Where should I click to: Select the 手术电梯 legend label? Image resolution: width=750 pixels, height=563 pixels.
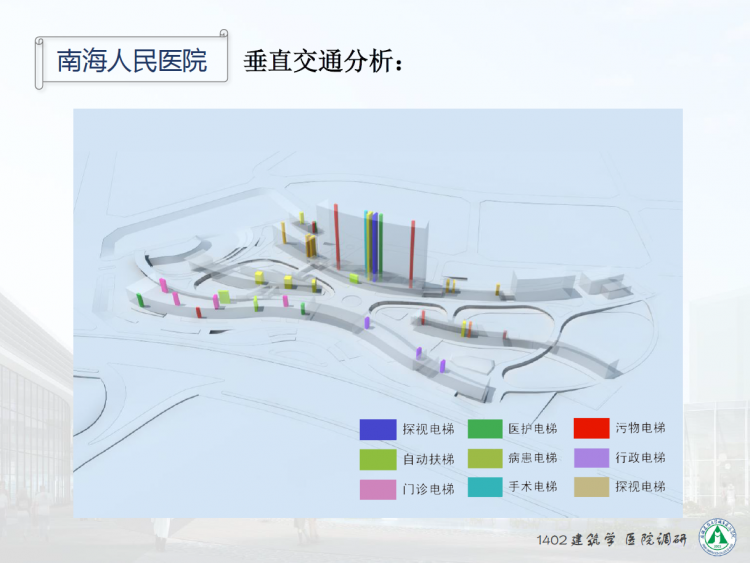coord(533,487)
